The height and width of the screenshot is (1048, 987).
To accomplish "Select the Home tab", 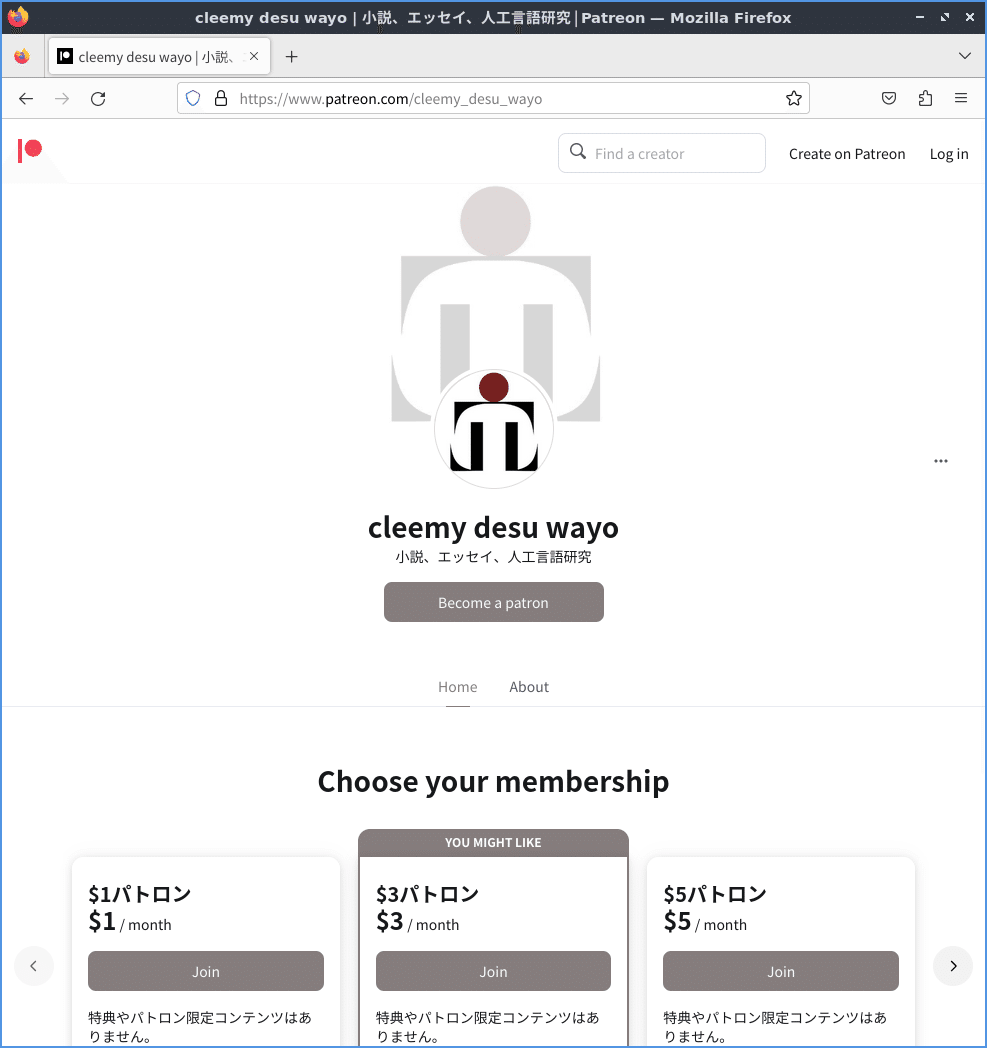I will 458,687.
